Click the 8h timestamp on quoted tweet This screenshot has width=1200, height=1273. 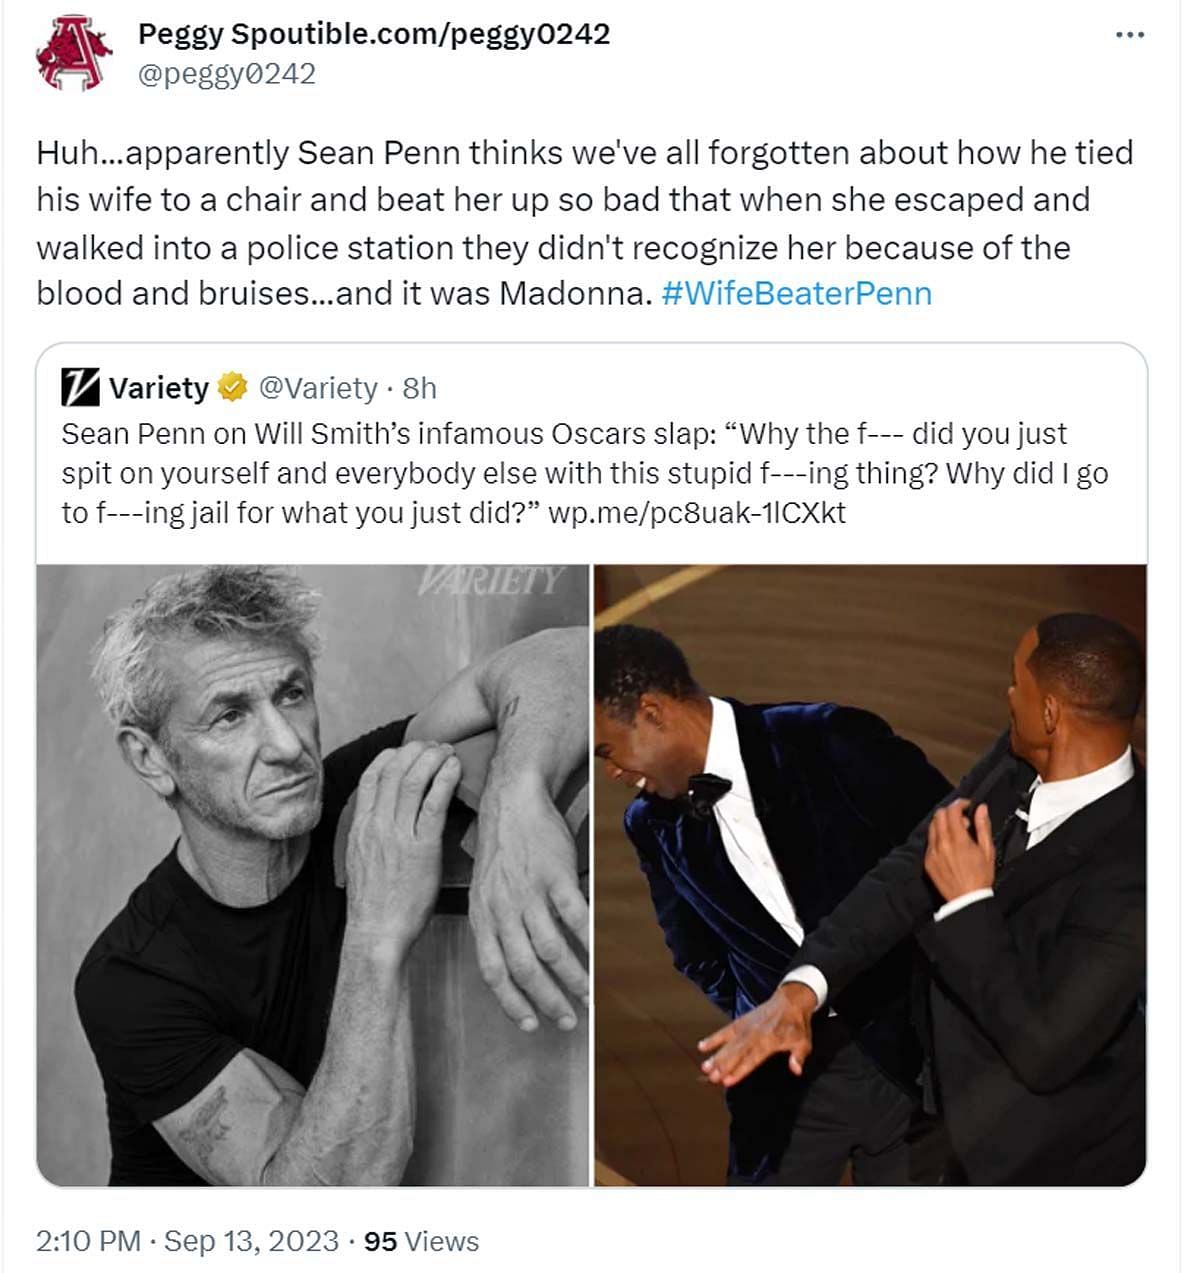419,388
